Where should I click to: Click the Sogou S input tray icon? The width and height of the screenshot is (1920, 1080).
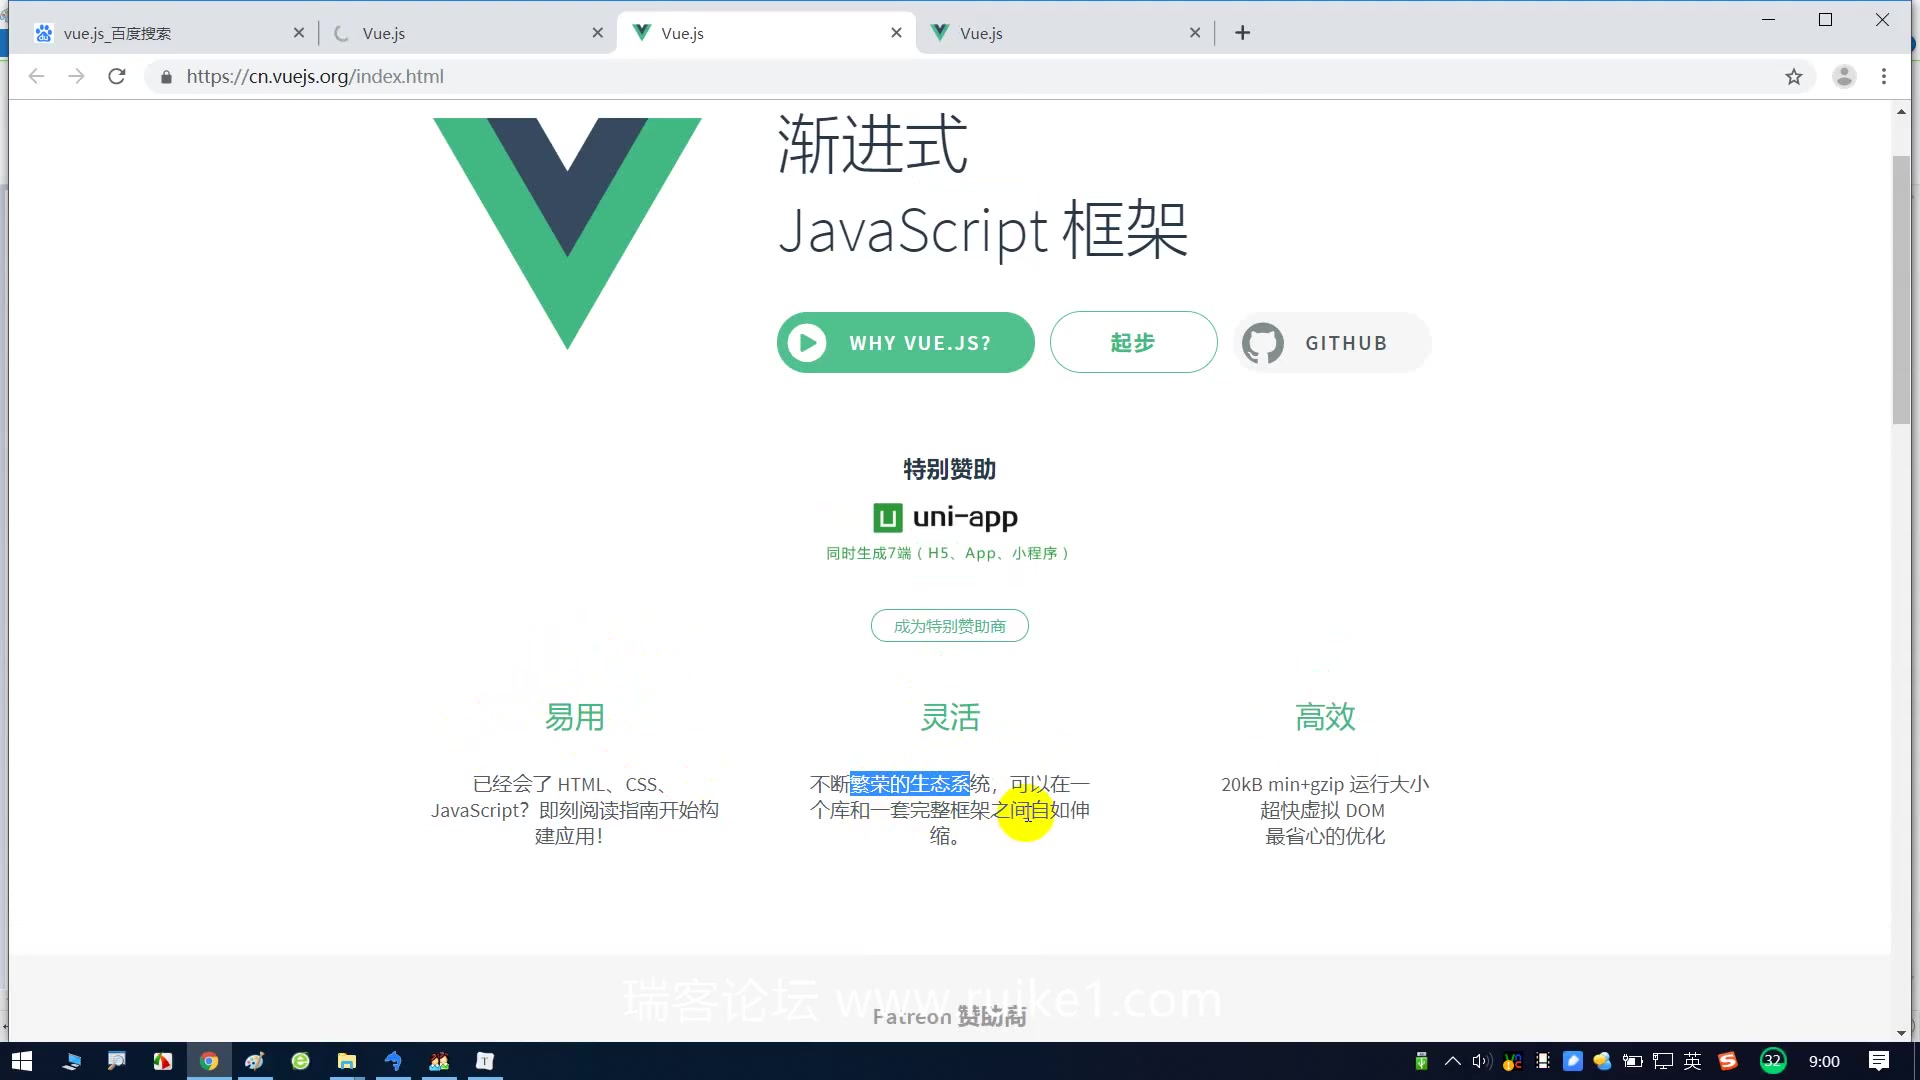coord(1728,1061)
